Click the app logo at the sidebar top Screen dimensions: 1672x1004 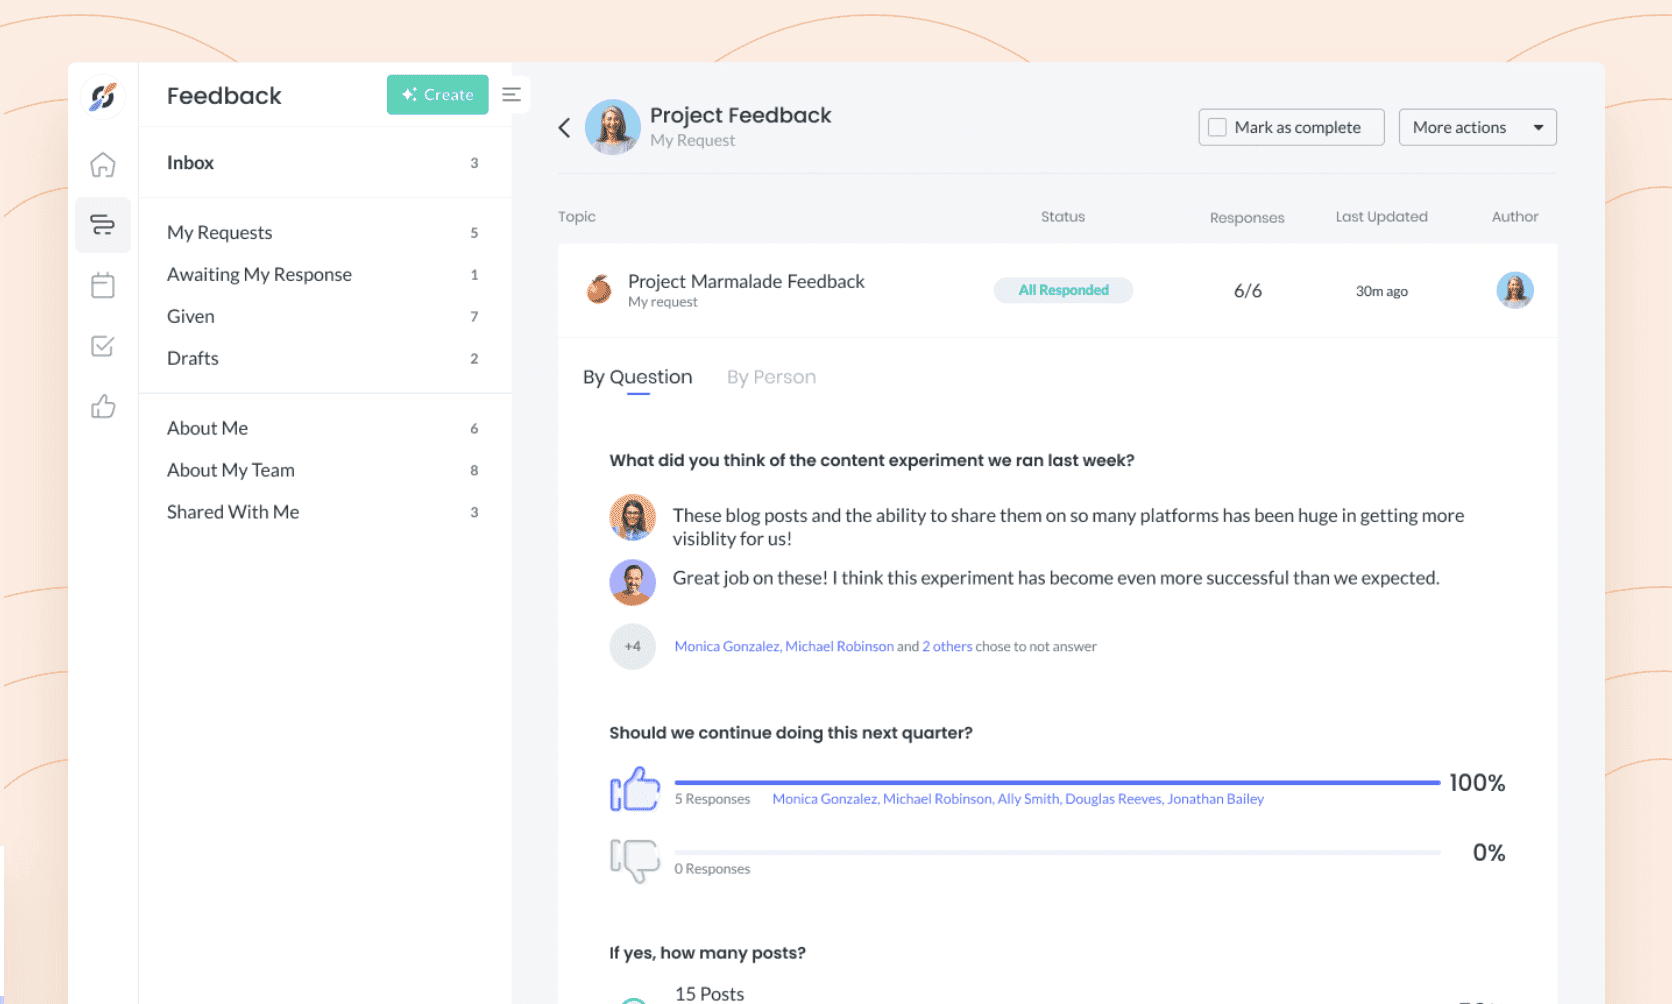click(x=103, y=95)
